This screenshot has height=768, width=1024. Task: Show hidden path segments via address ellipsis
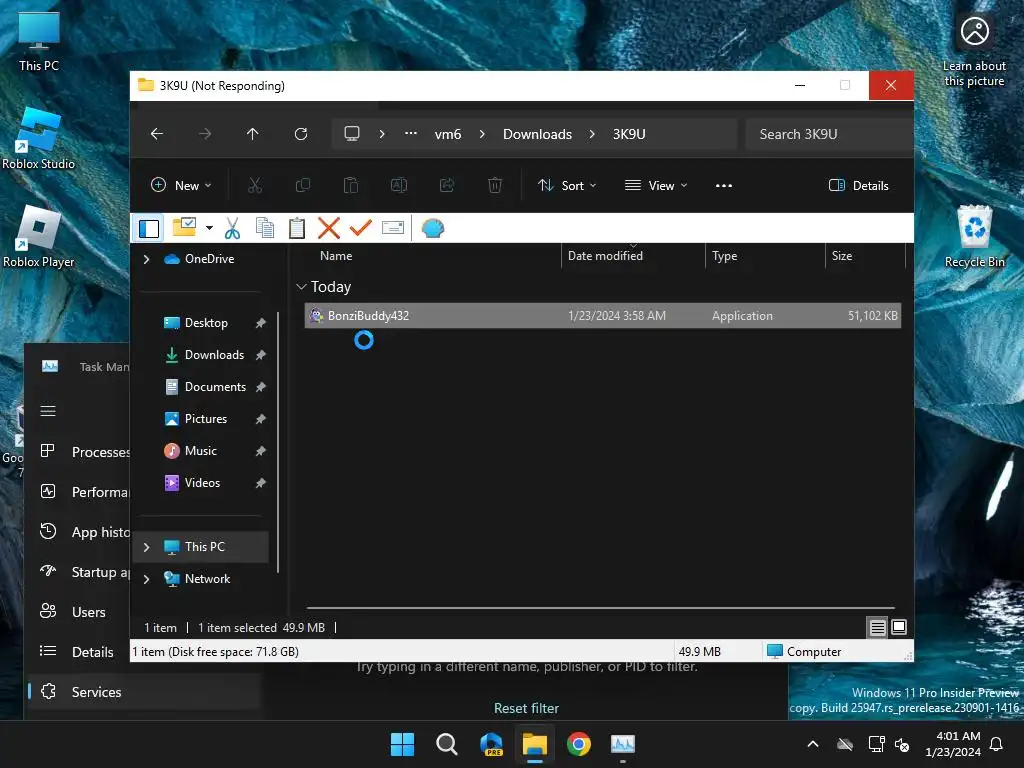[x=411, y=133]
